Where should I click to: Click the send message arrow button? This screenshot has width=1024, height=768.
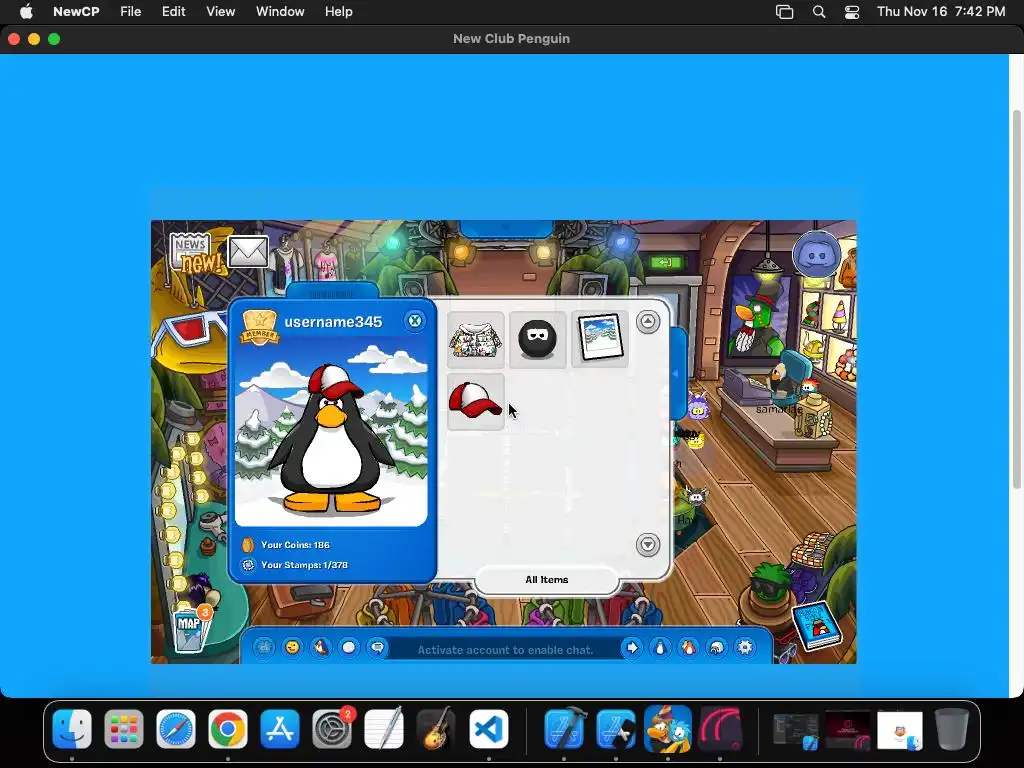coord(632,647)
